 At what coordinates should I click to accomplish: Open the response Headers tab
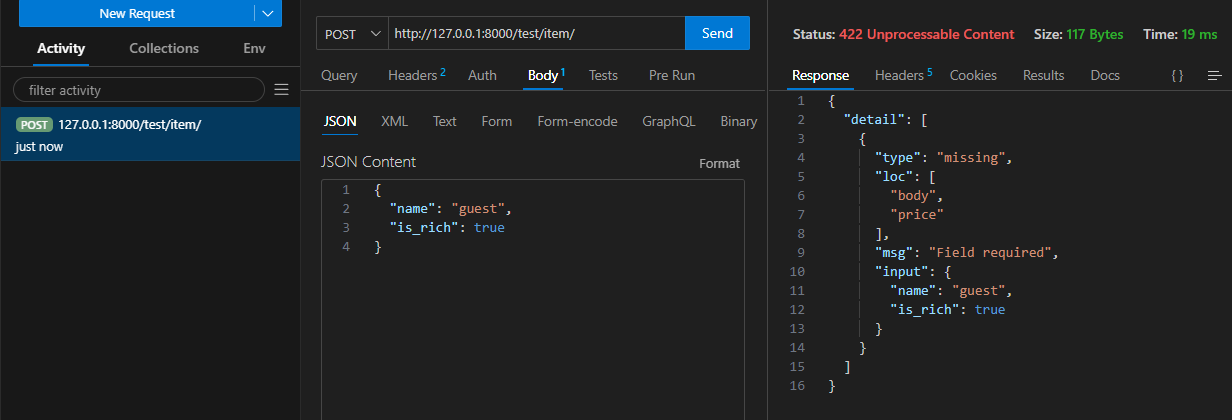coord(903,75)
